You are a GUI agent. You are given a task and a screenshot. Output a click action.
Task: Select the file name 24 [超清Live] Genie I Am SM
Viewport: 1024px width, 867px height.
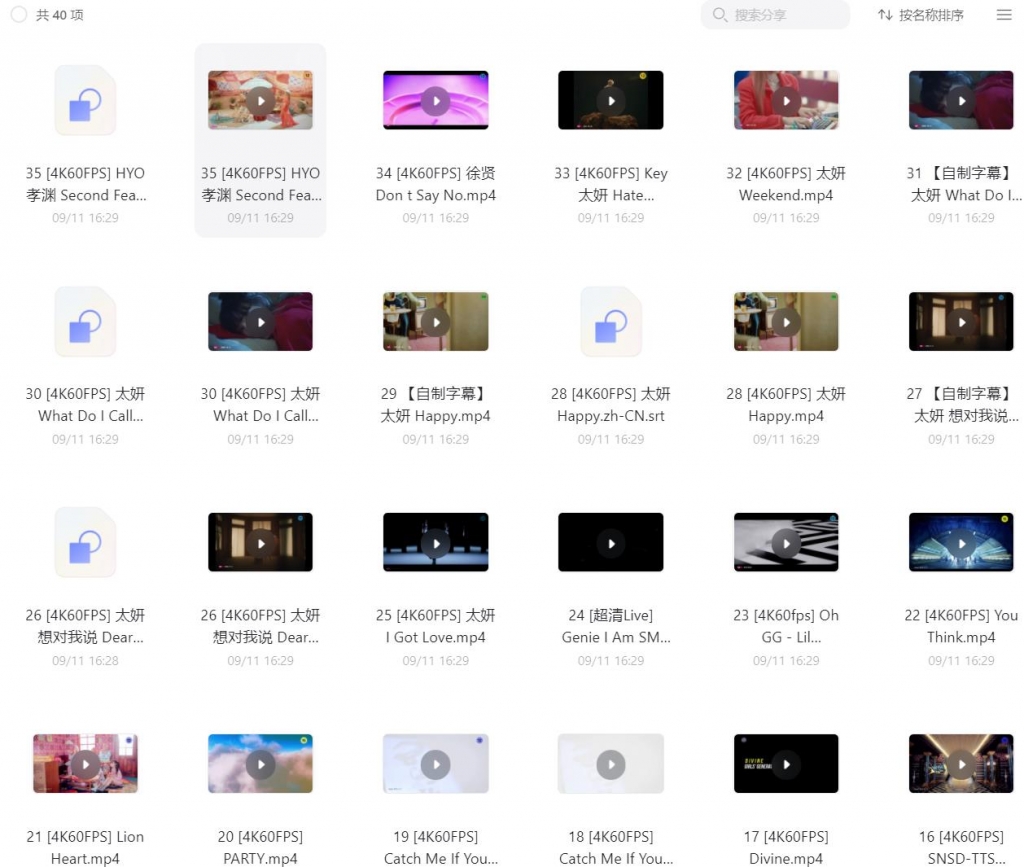[616, 626]
